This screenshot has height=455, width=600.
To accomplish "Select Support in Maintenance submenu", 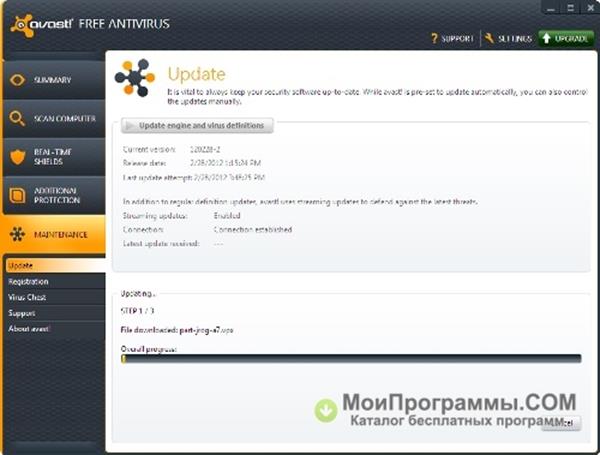I will [x=22, y=313].
